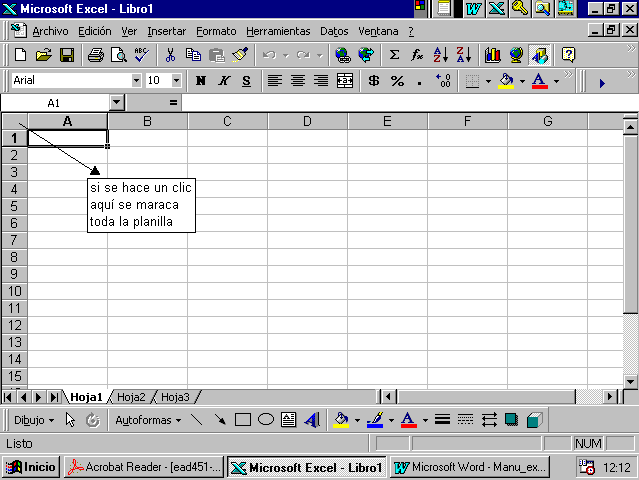639x480 pixels.
Task: Click the vertical scrollbar down arrow
Action: [x=631, y=381]
